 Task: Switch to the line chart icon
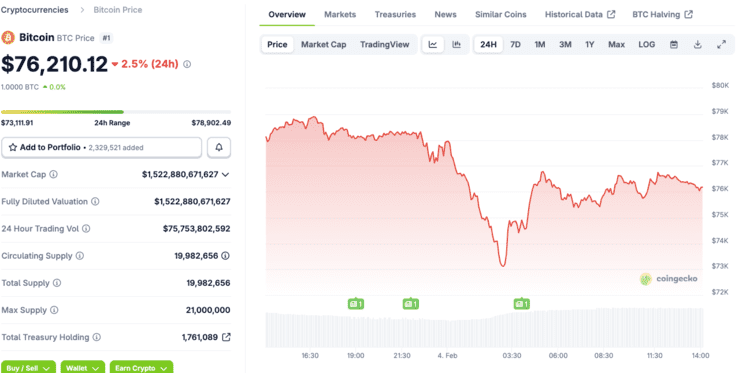(x=433, y=44)
